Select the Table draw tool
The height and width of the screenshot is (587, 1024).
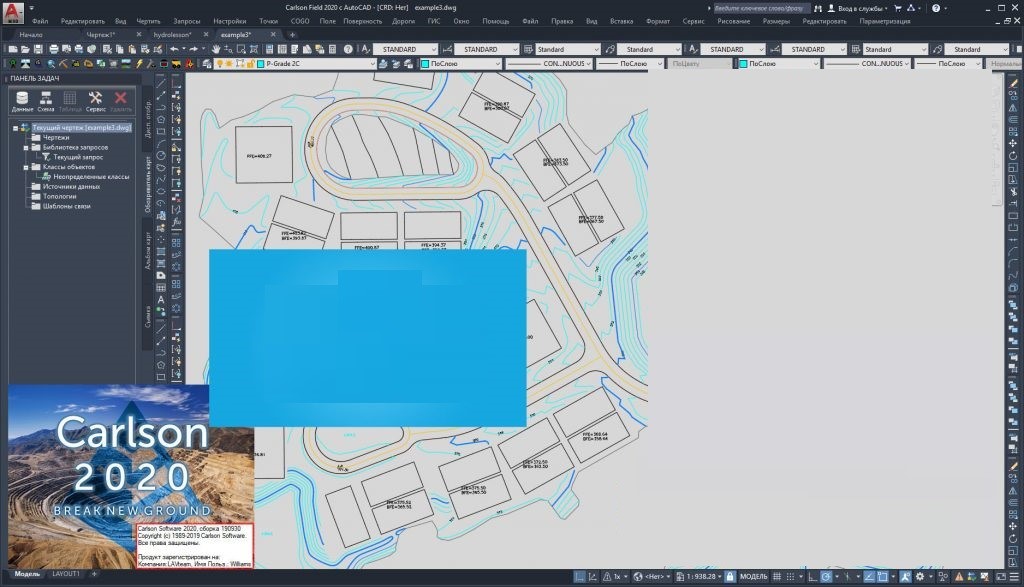tap(161, 288)
